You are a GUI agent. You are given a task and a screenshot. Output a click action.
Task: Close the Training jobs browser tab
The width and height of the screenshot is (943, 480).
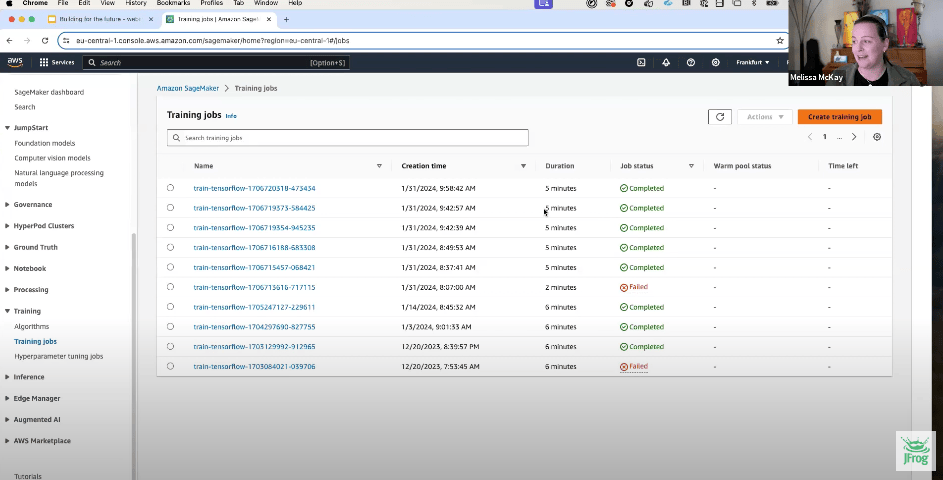[269, 19]
